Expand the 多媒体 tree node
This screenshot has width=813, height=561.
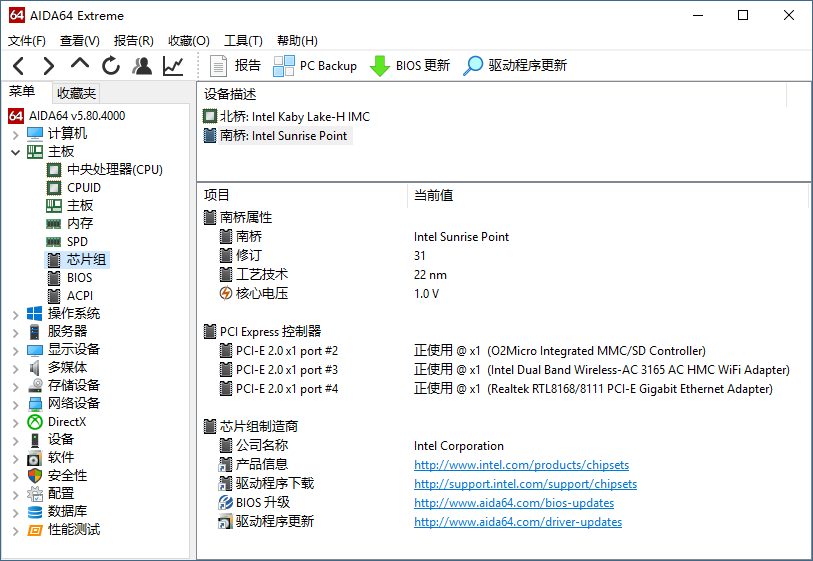[16, 369]
